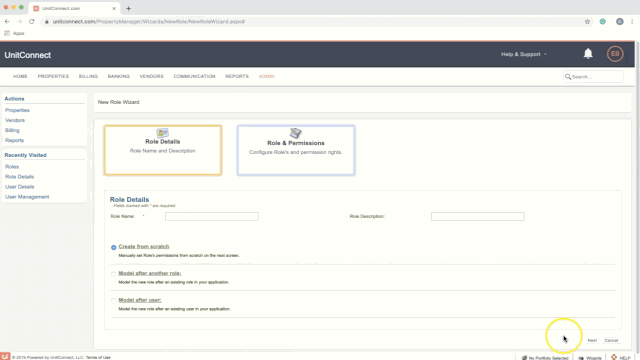Switch to the UnitConnect.com browser tab
The height and width of the screenshot is (360, 640).
73,8
